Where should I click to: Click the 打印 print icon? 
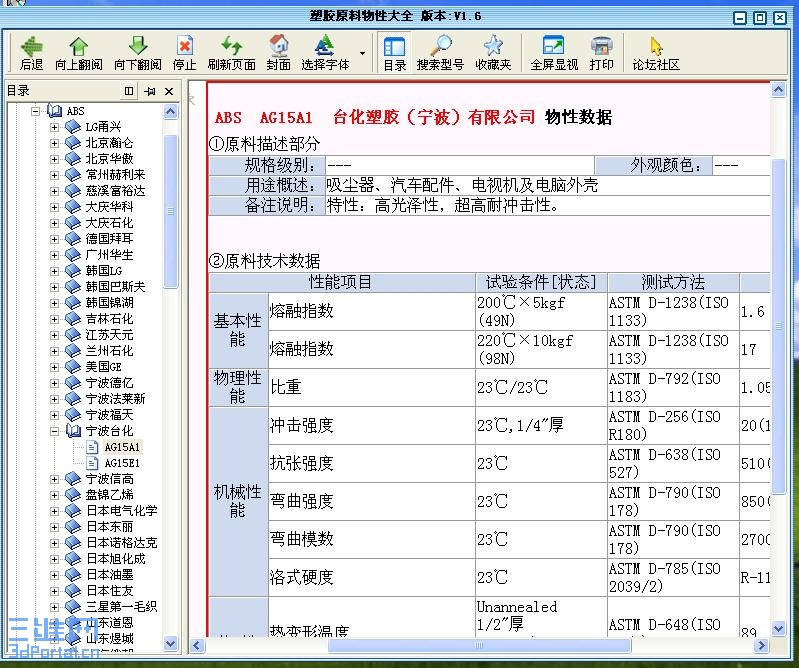point(601,52)
